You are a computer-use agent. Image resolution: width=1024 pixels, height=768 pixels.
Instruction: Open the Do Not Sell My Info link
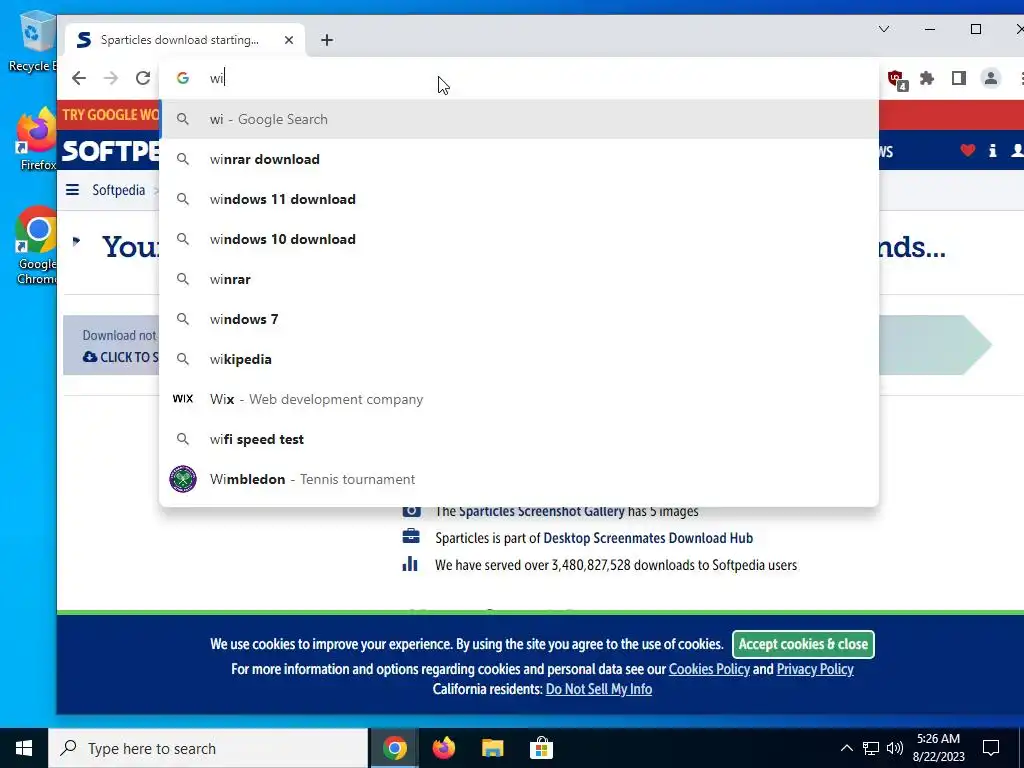(599, 689)
